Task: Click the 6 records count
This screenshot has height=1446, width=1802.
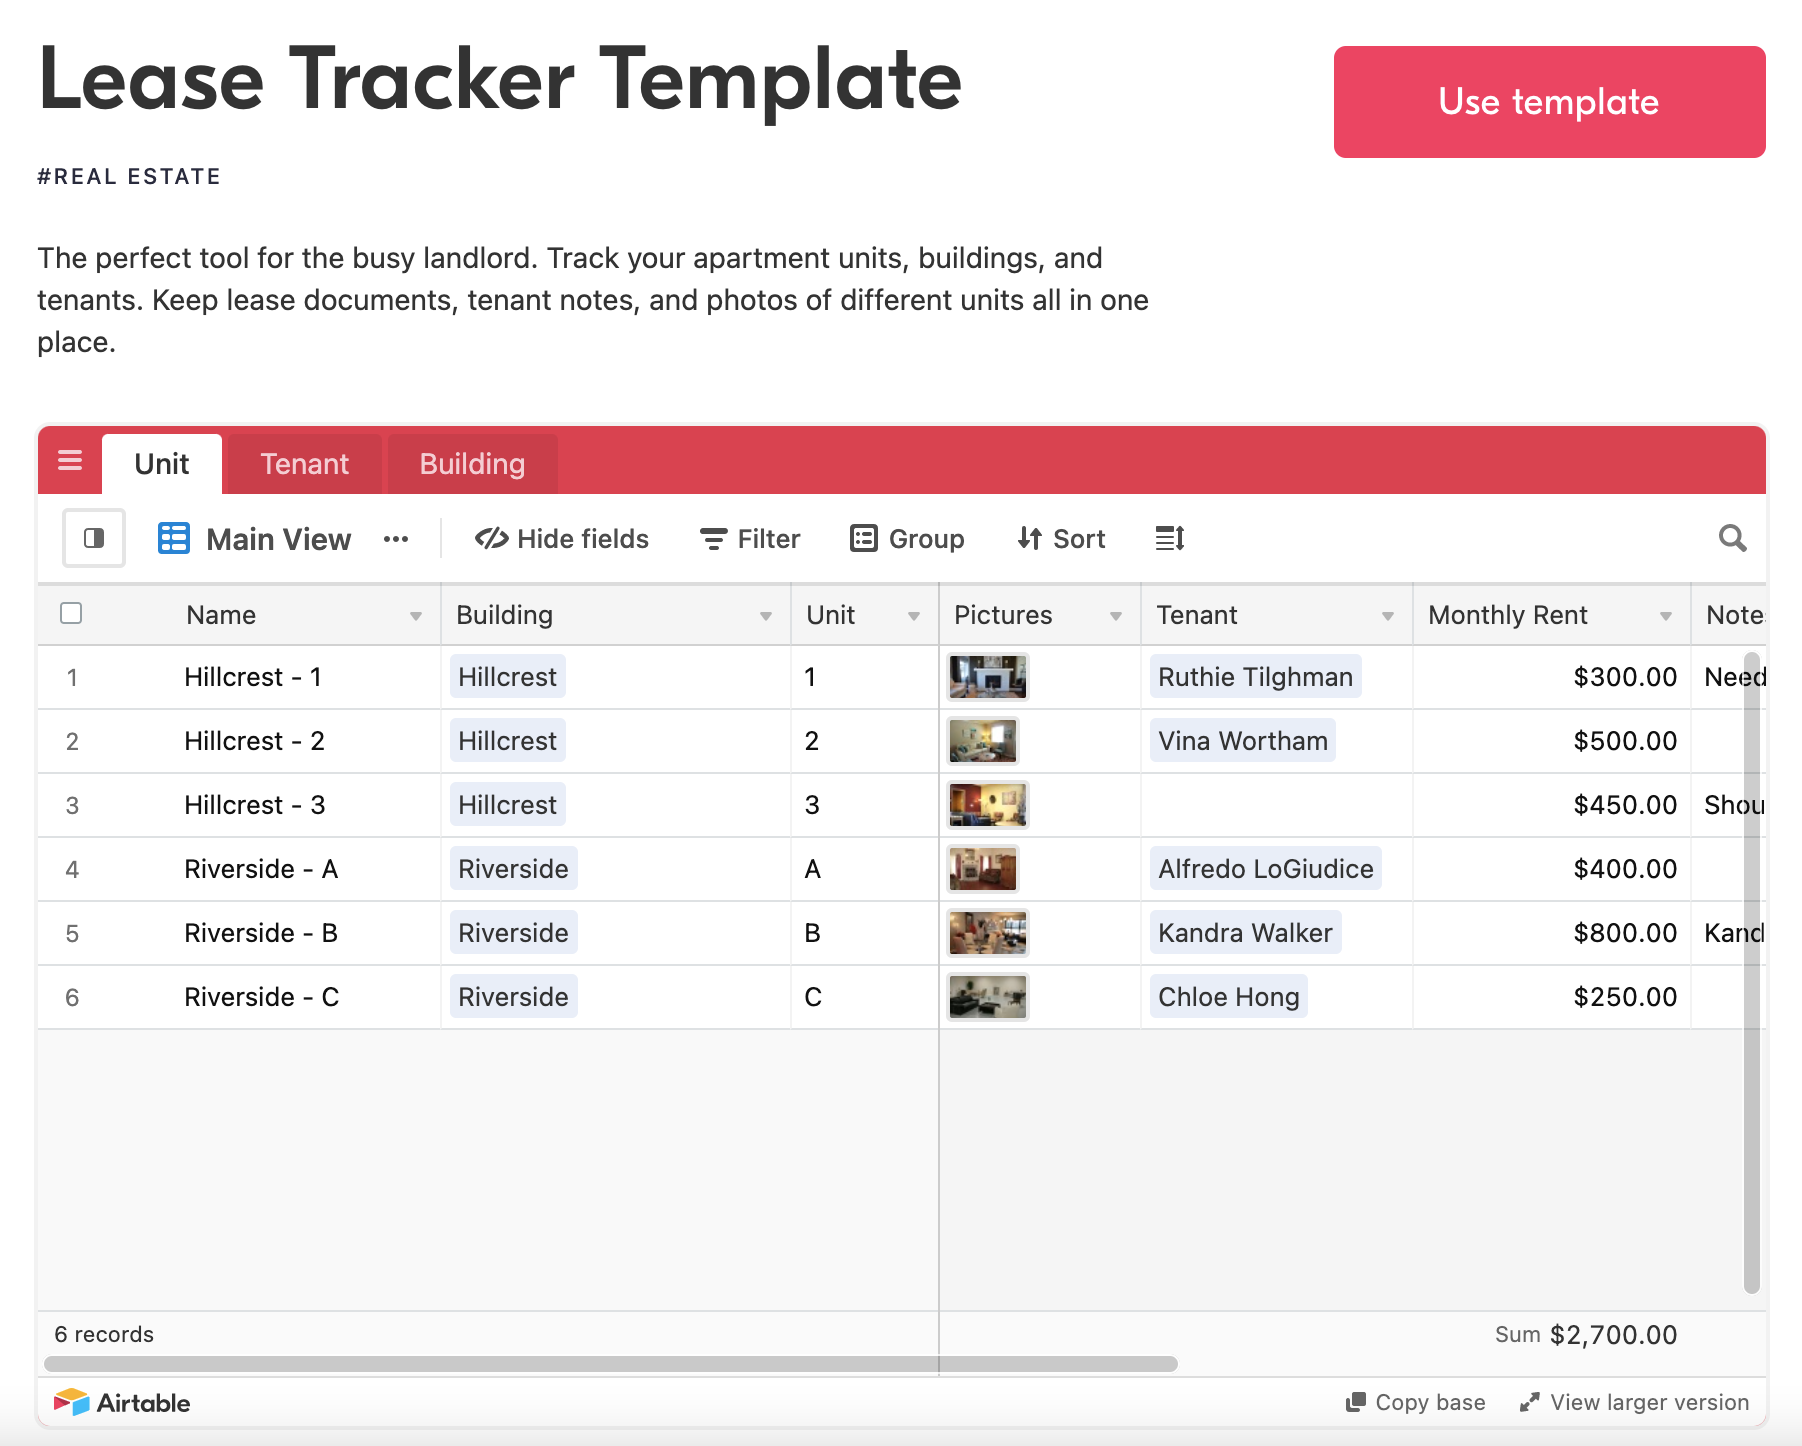Action: click(x=104, y=1335)
